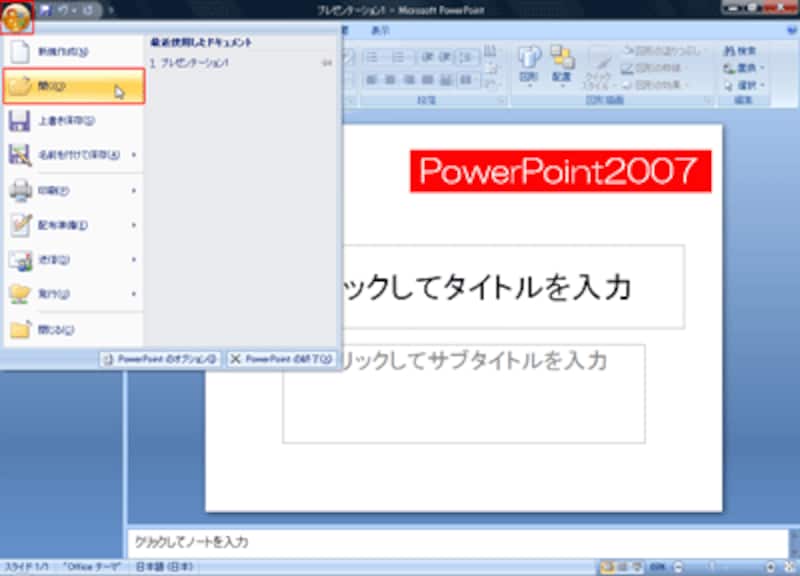
Task: Open the Line Spacing dropdown
Action: [x=467, y=58]
